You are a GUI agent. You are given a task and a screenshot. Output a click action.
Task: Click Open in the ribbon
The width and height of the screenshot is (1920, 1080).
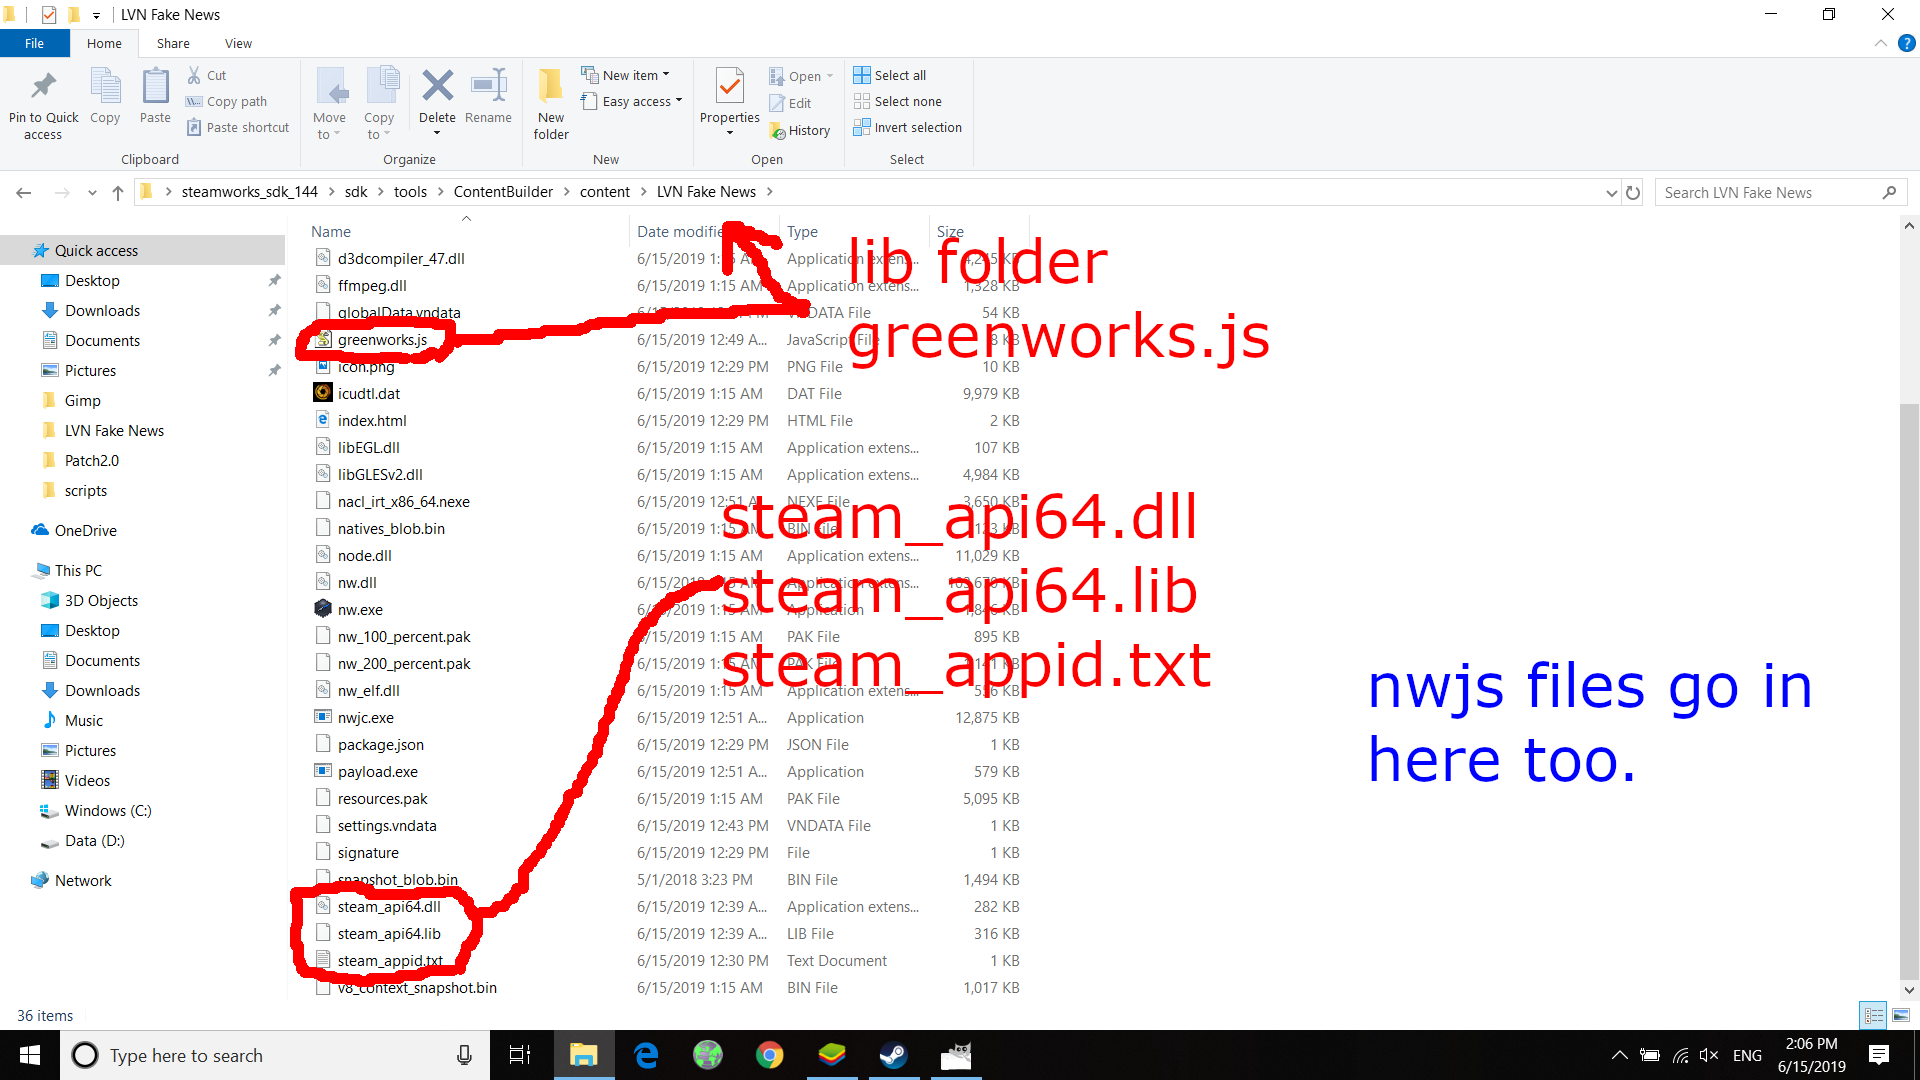[x=801, y=76]
